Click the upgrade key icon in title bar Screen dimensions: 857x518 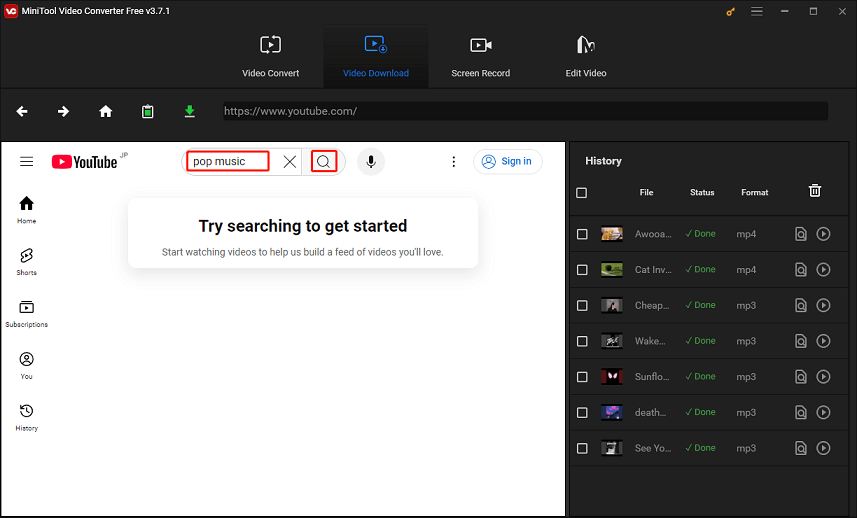point(731,11)
